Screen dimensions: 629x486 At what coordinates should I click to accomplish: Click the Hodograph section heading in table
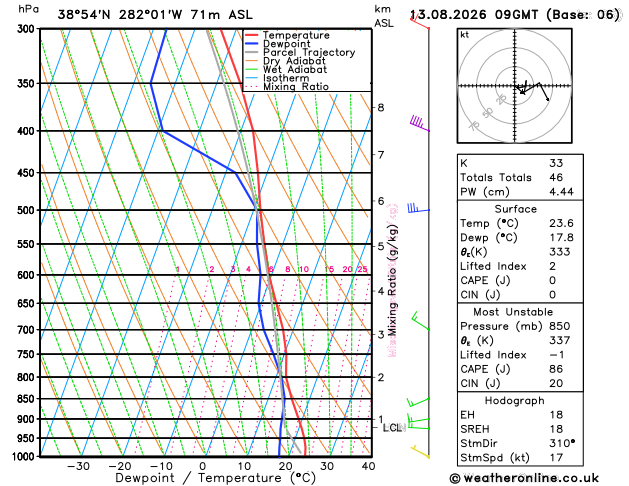click(x=515, y=401)
